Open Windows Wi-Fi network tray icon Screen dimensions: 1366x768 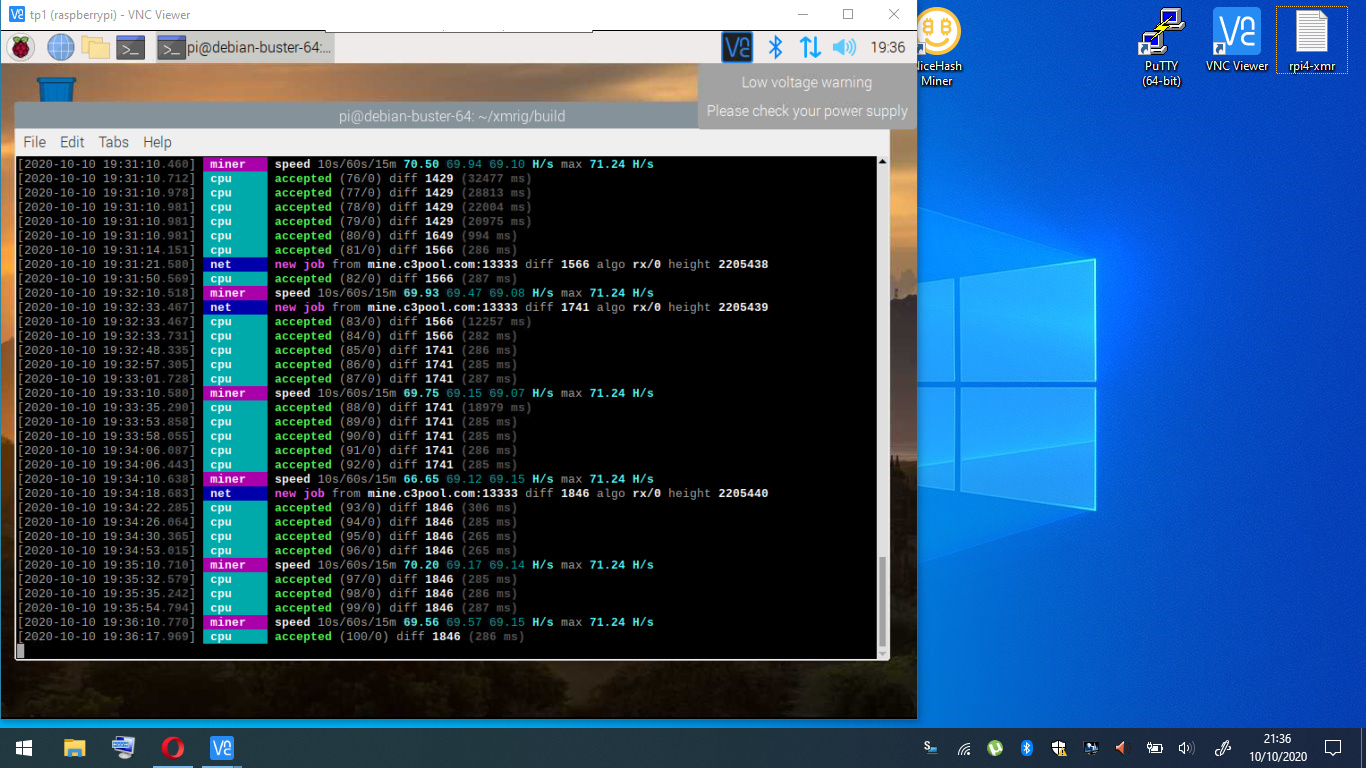[964, 747]
